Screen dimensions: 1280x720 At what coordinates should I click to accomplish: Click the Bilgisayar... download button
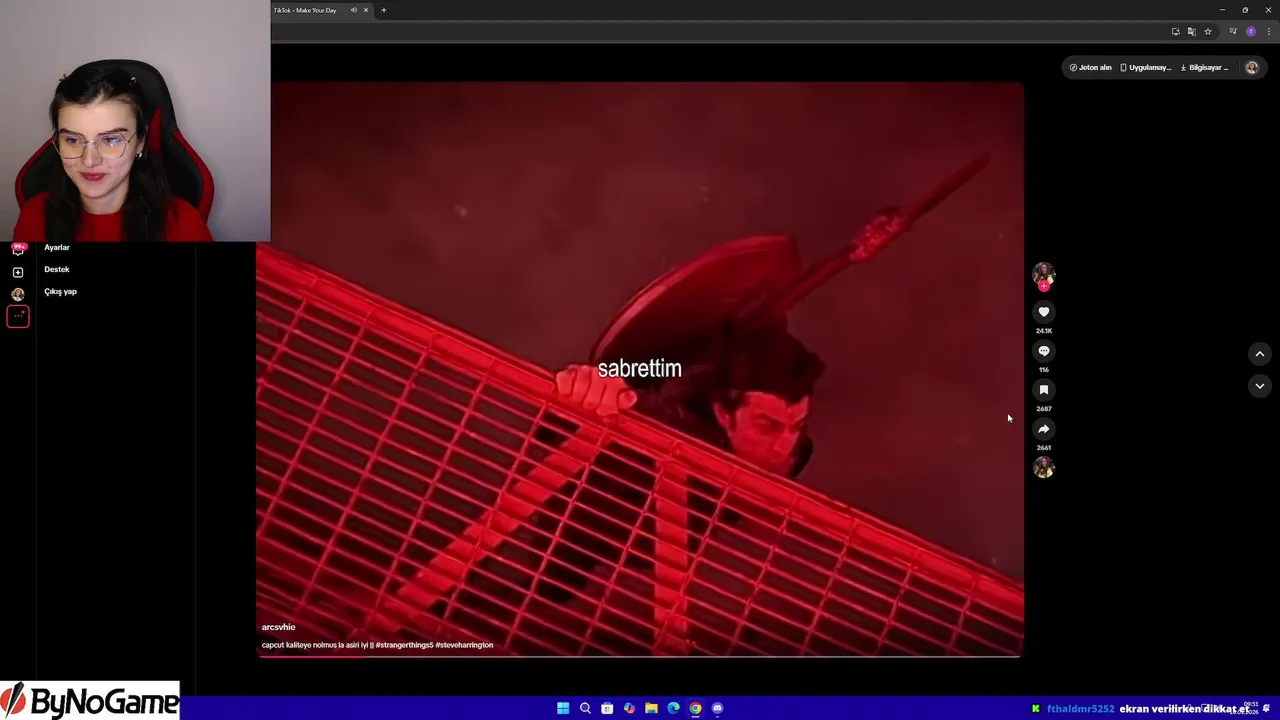1204,68
